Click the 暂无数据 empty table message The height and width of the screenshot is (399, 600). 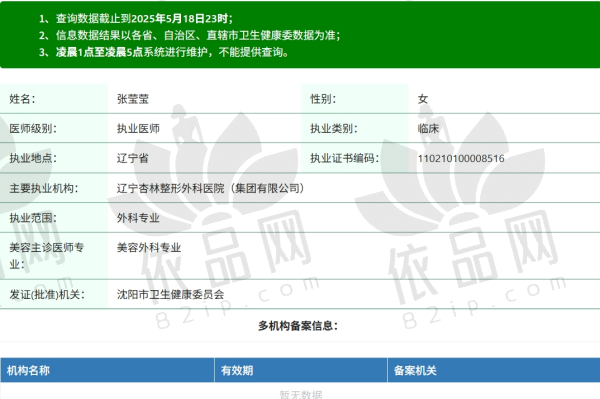point(301,394)
